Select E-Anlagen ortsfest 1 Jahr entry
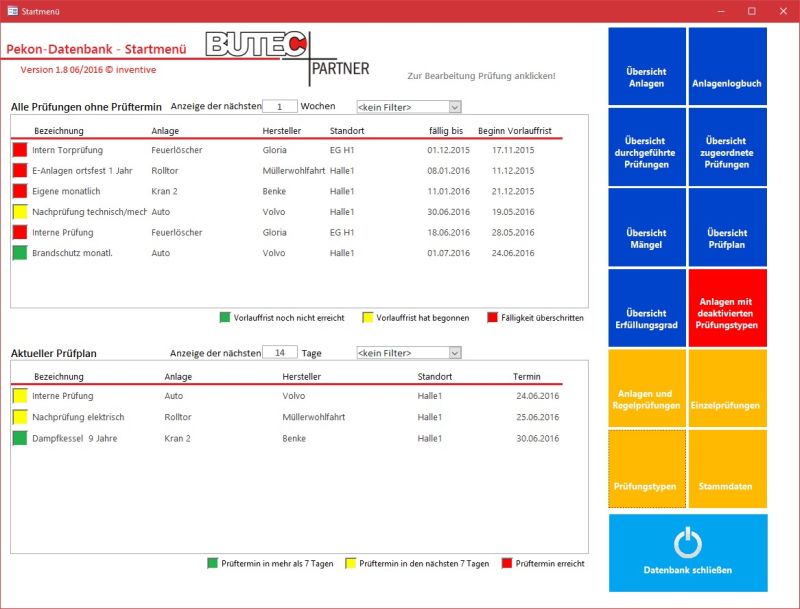Viewport: 800px width, 609px height. [x=82, y=171]
